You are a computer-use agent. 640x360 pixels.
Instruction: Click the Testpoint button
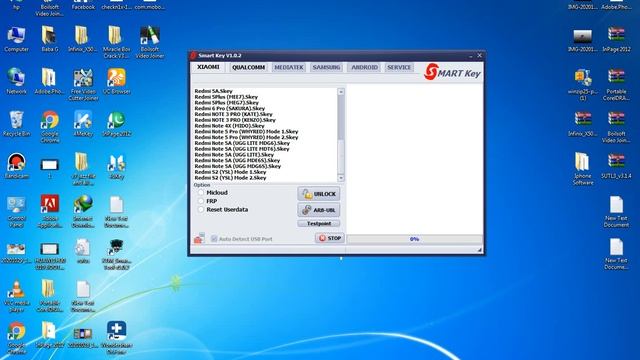point(319,223)
